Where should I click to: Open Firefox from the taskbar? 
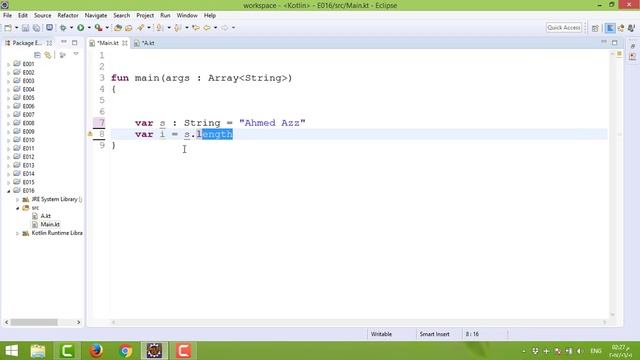point(96,351)
